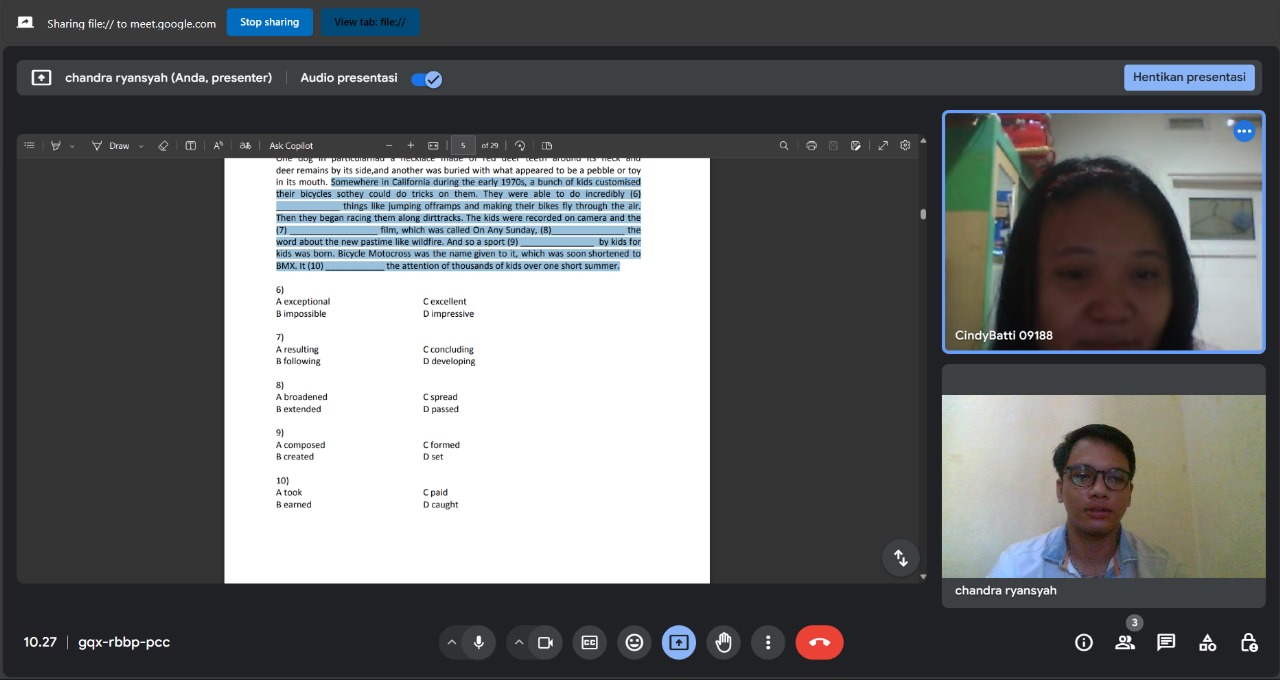This screenshot has width=1280, height=680.
Task: Open the Draw tool dropdown arrow
Action: click(x=141, y=146)
